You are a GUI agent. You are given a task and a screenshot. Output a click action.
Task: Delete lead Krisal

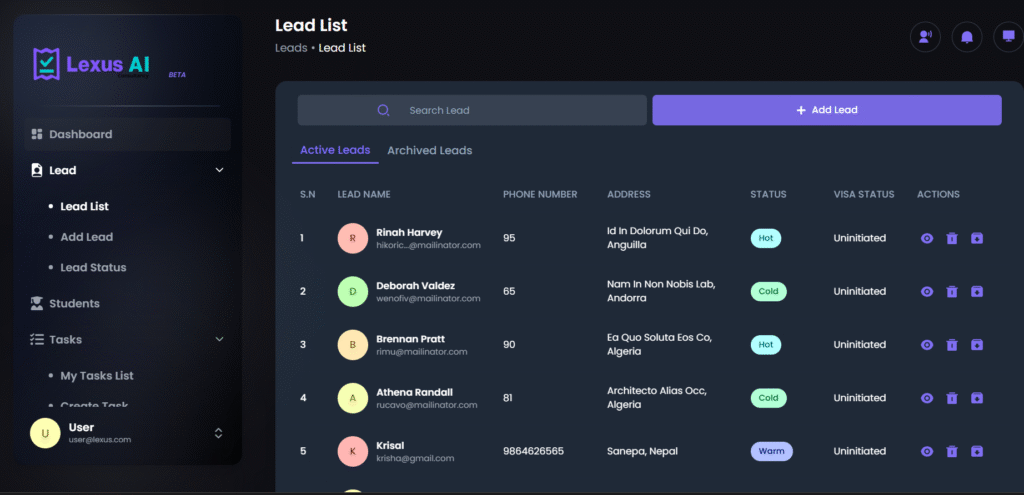coord(952,451)
